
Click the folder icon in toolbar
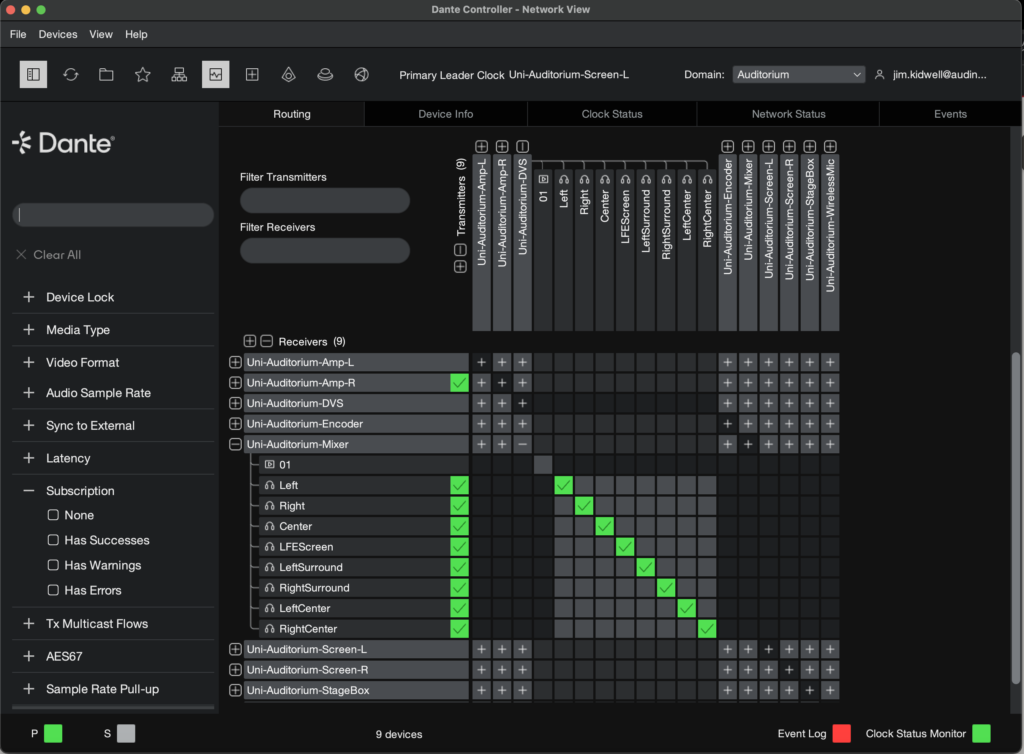[106, 75]
